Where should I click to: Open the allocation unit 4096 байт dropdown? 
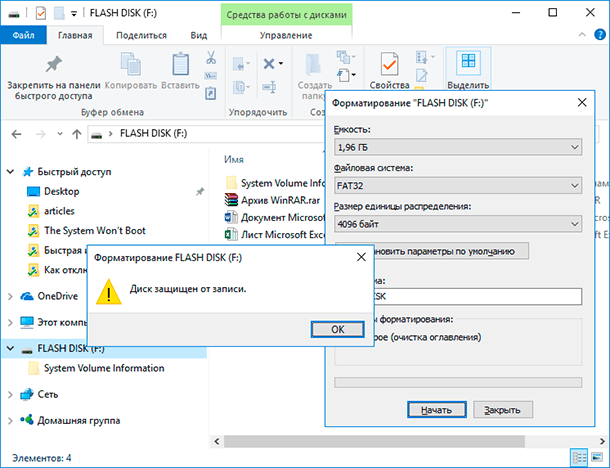[x=458, y=224]
